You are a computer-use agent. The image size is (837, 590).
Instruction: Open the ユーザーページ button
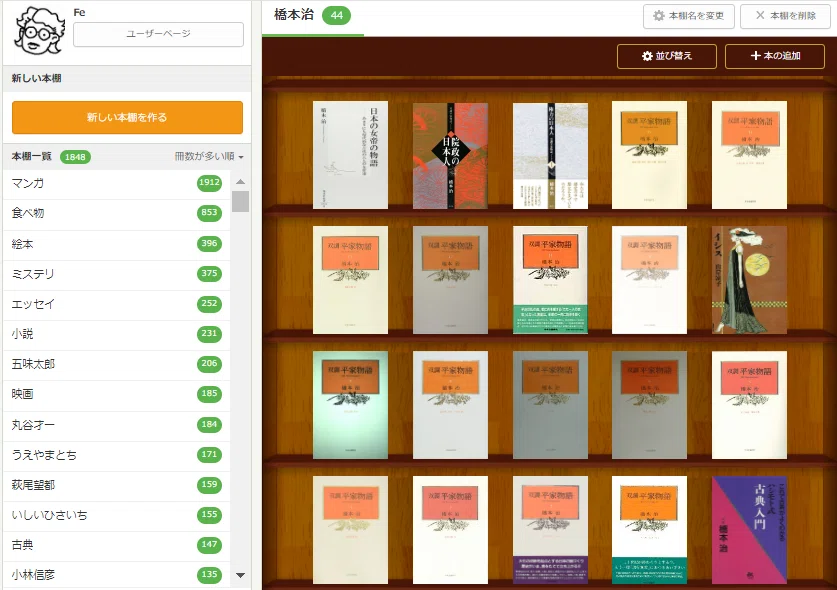pos(159,34)
